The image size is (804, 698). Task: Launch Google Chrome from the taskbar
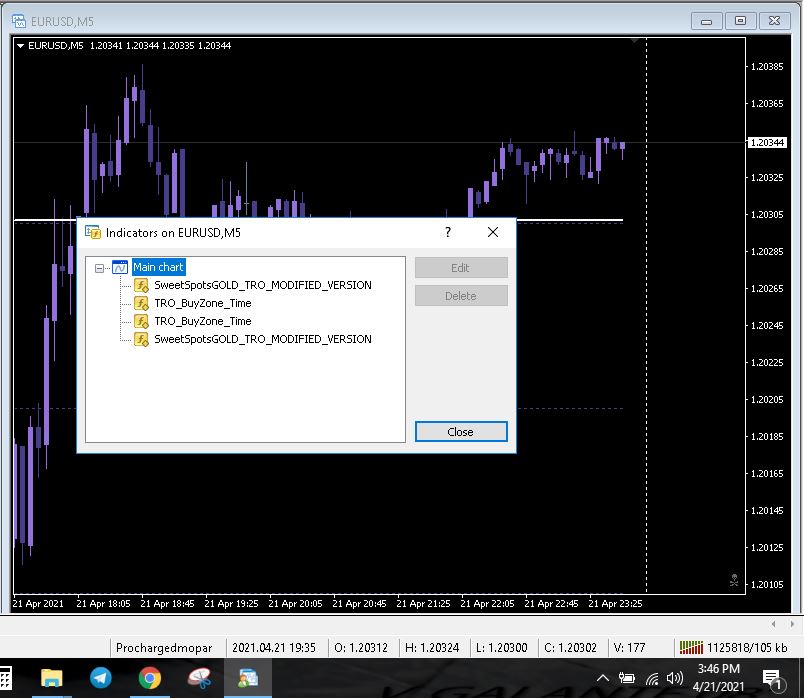(x=150, y=678)
